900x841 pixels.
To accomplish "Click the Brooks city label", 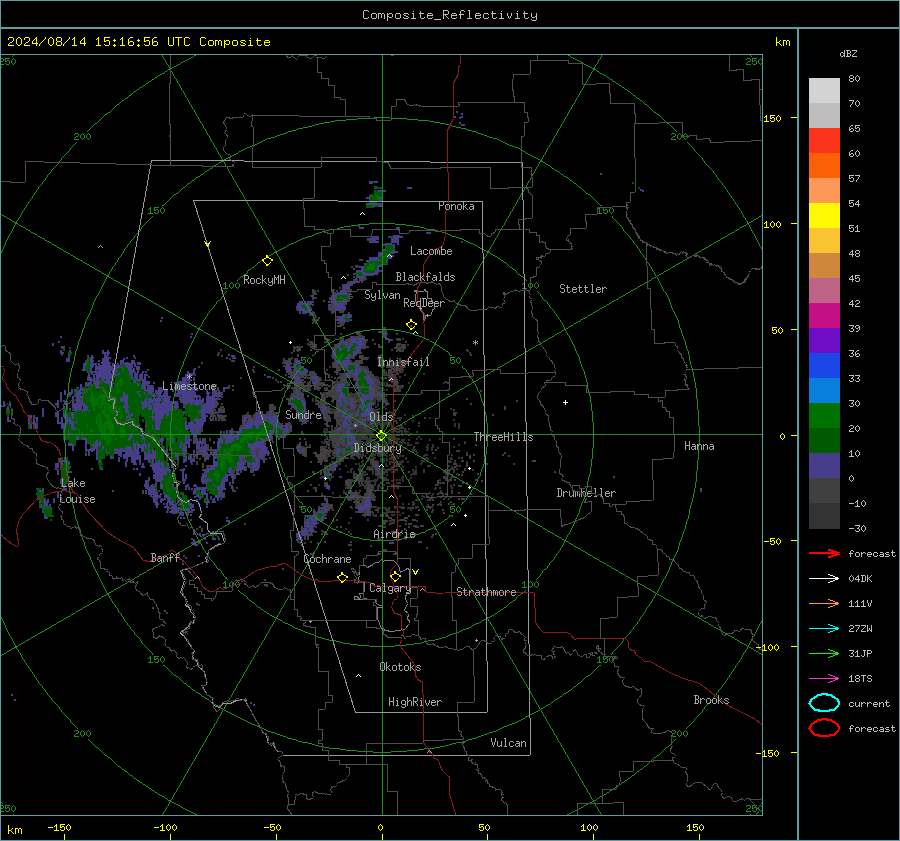I will (711, 700).
